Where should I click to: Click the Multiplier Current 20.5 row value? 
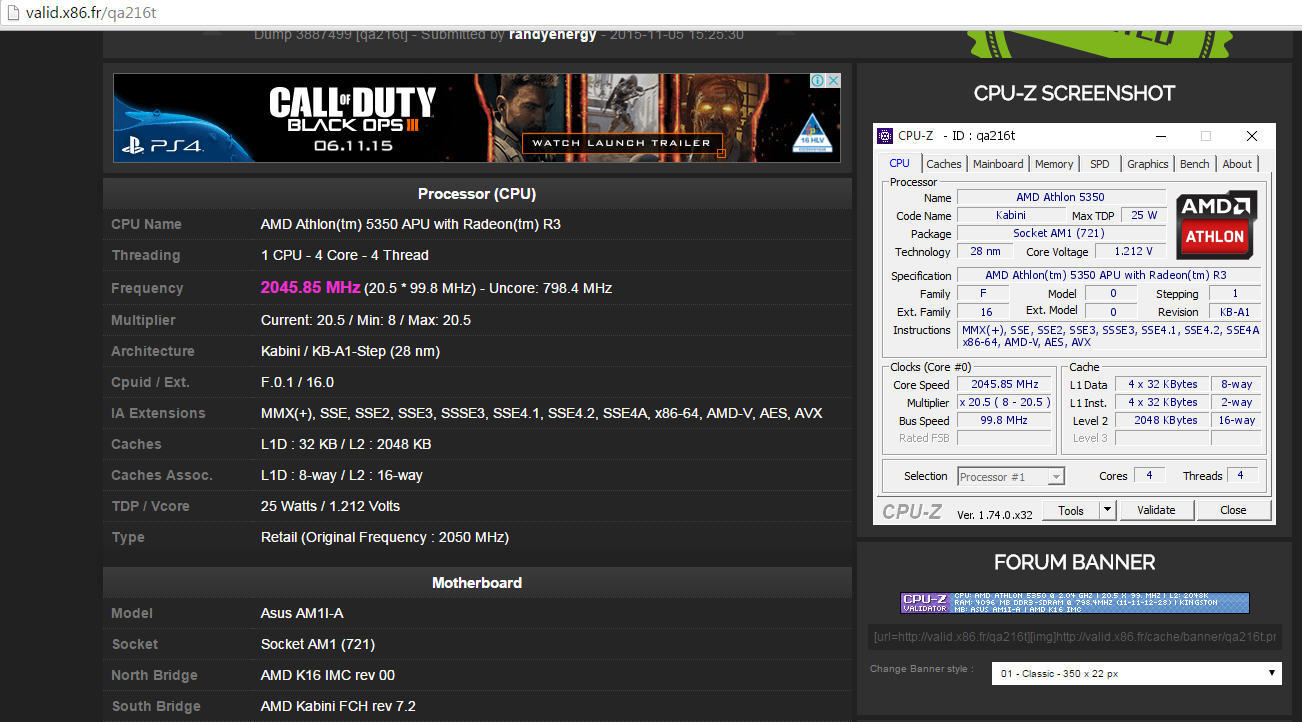[366, 320]
